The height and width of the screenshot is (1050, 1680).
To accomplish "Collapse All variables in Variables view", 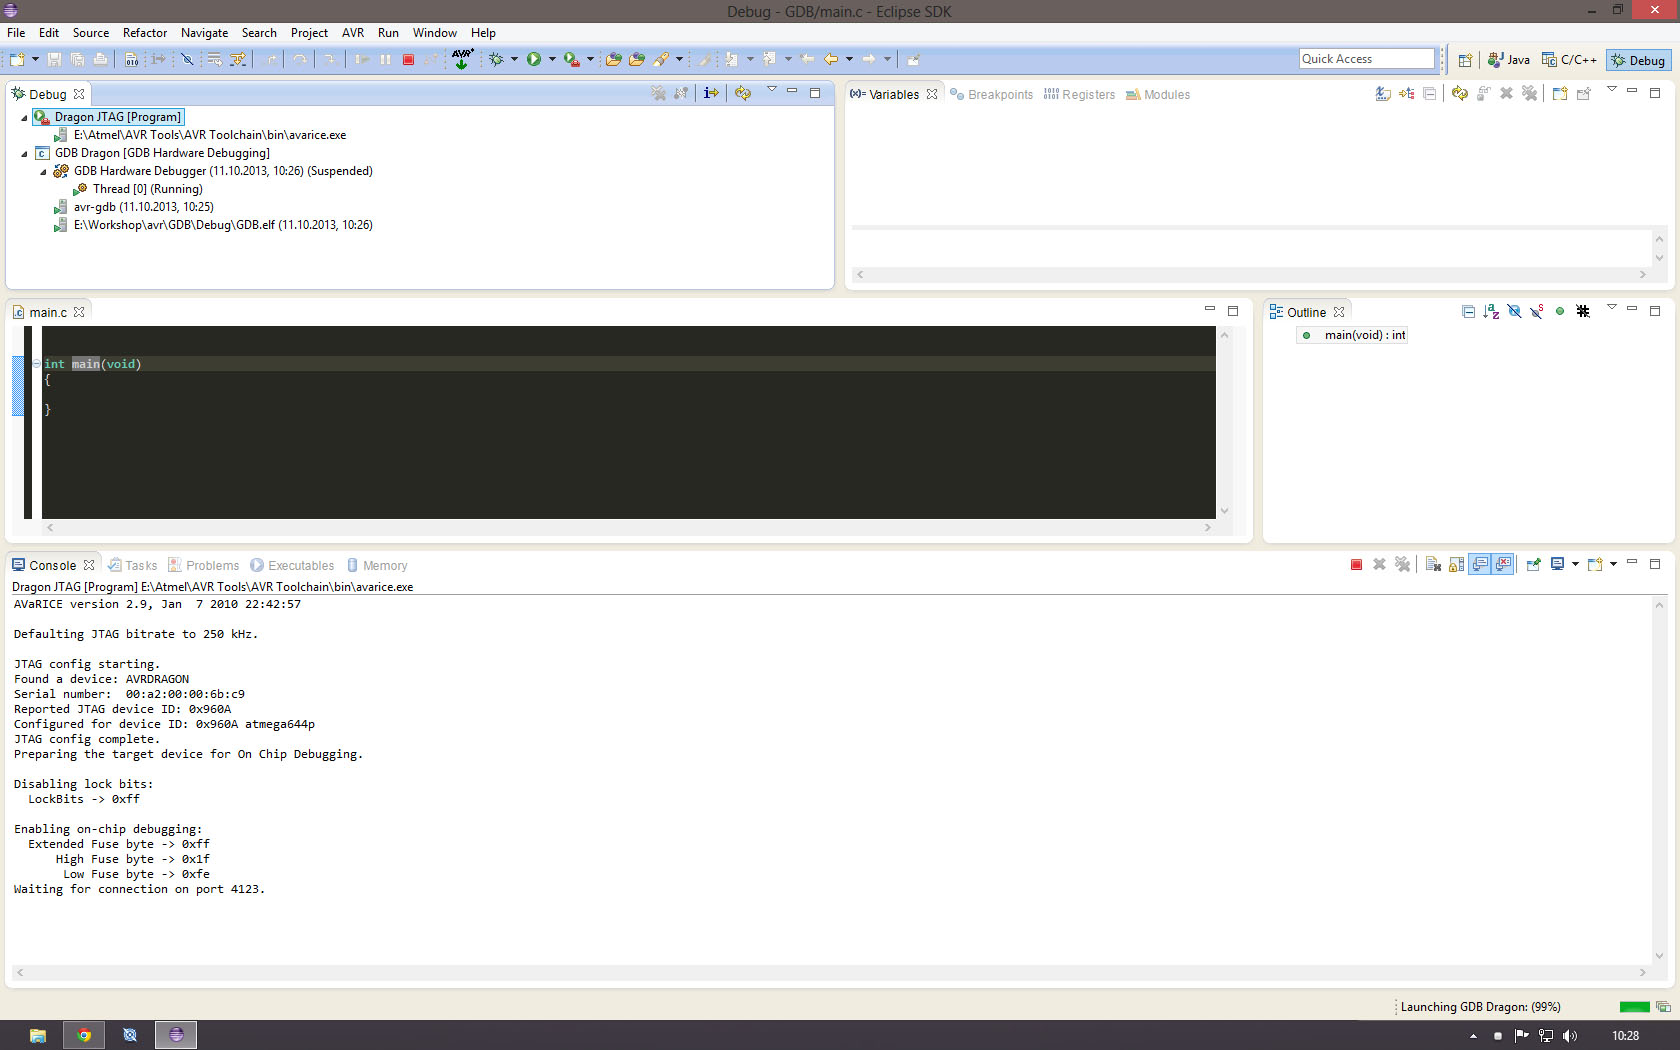I will tap(1430, 94).
